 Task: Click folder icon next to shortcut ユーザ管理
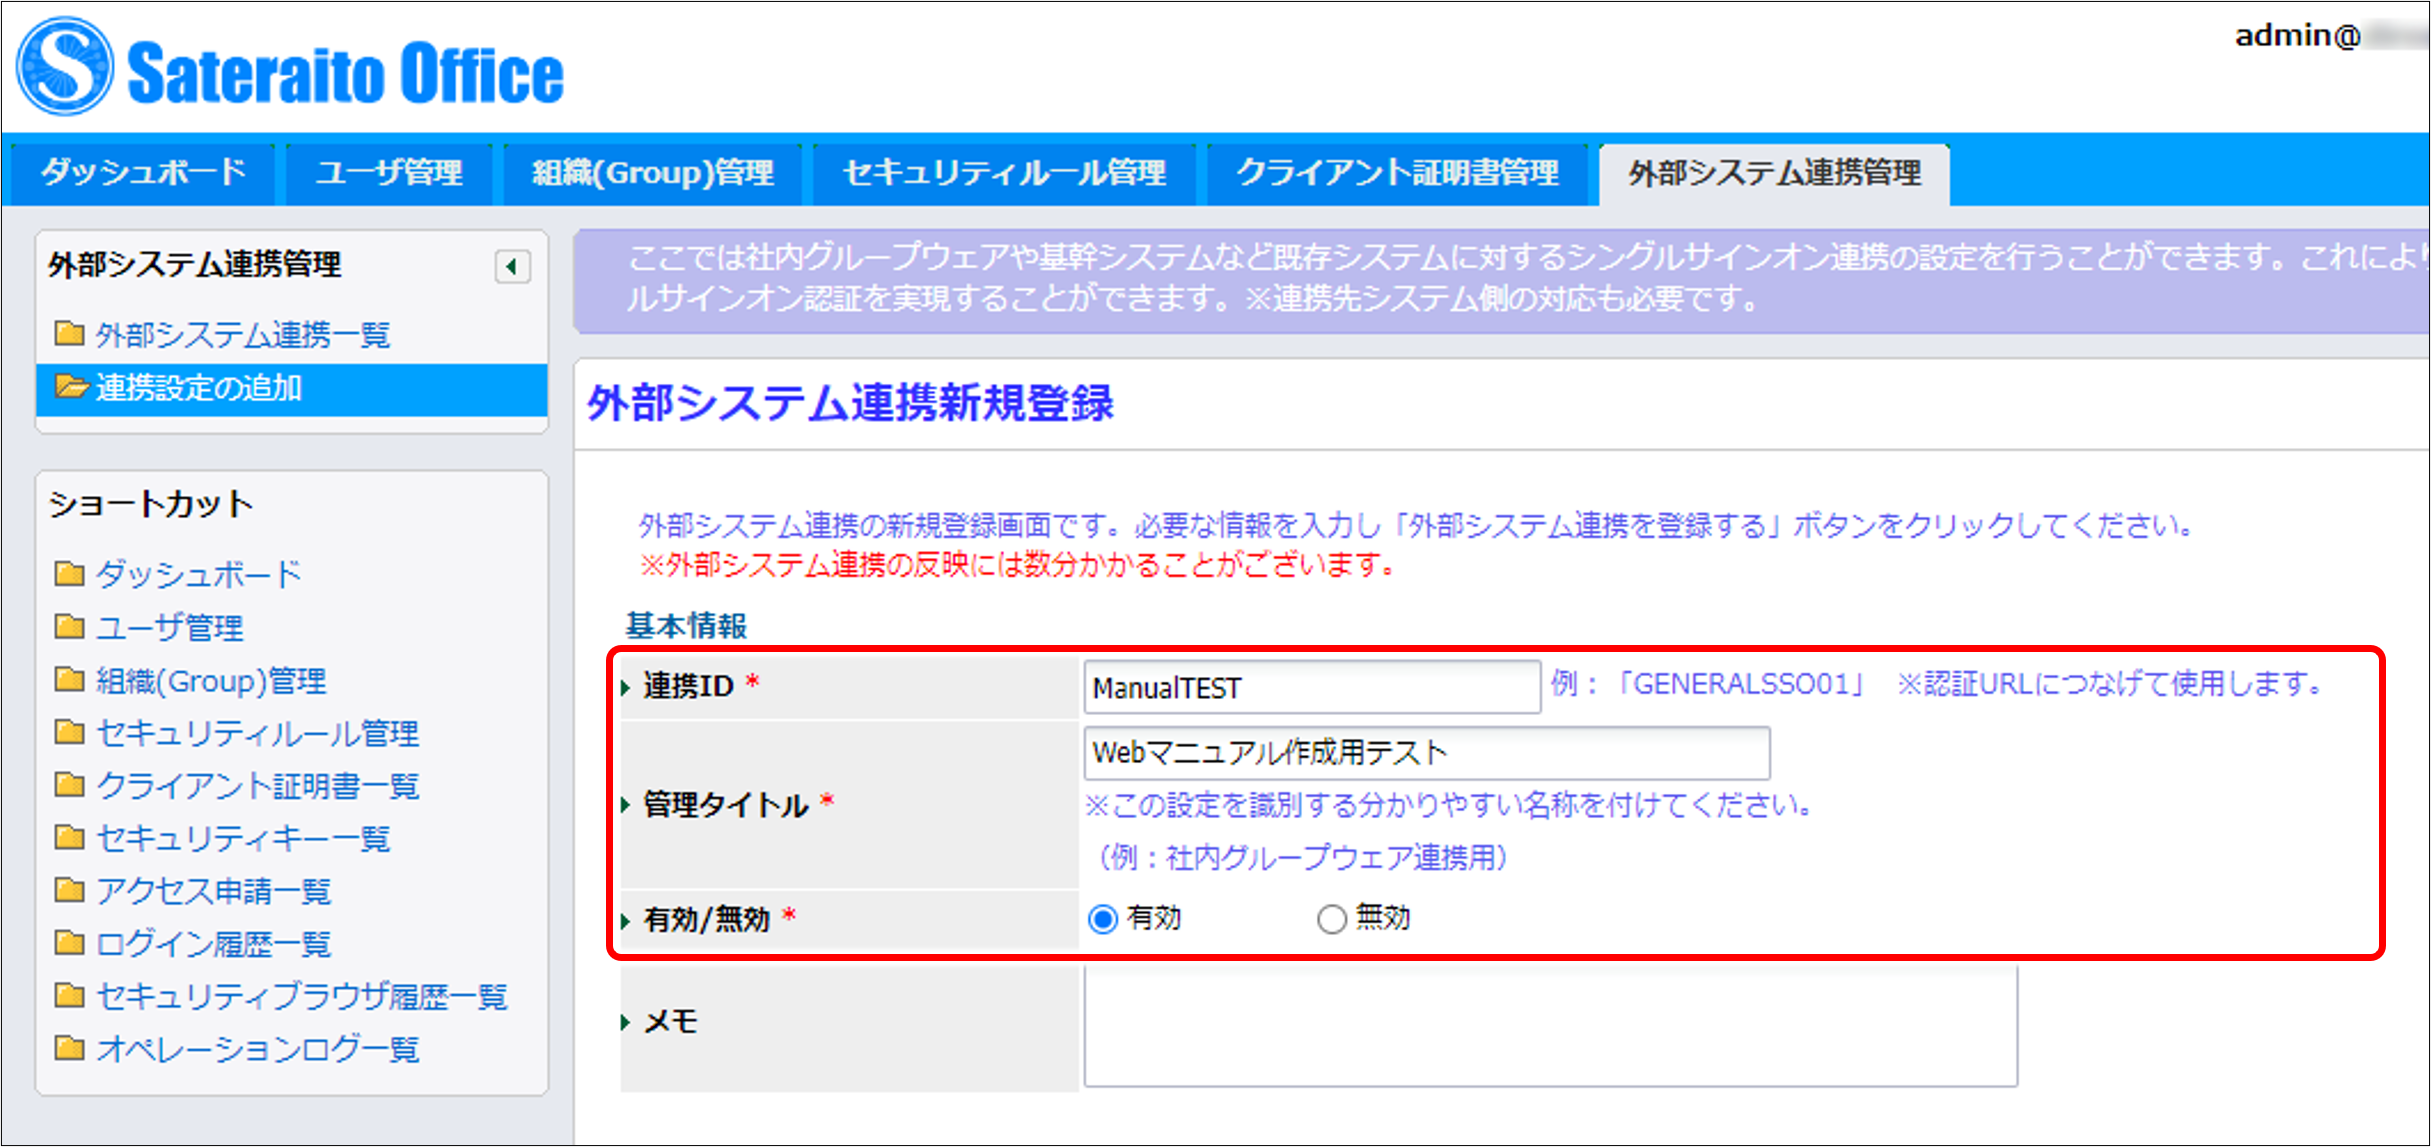(69, 627)
